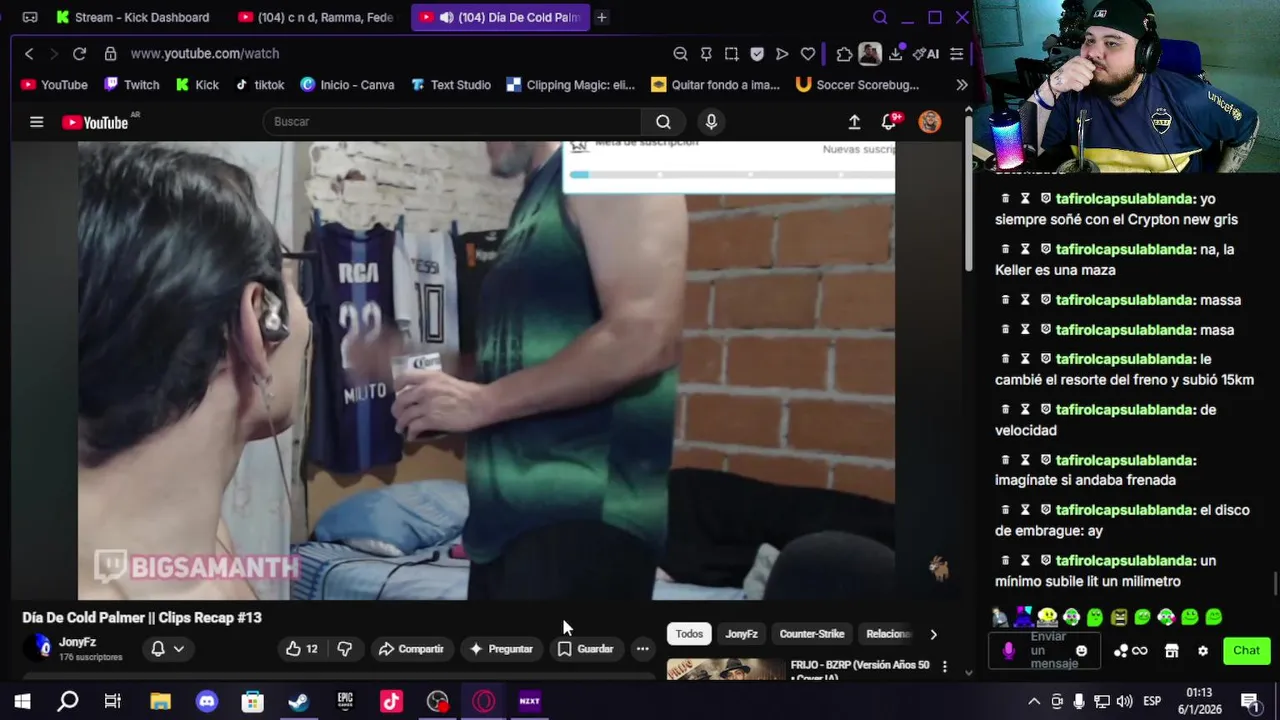Select the JonyFz filter chip
Viewport: 1280px width, 720px height.
(741, 634)
